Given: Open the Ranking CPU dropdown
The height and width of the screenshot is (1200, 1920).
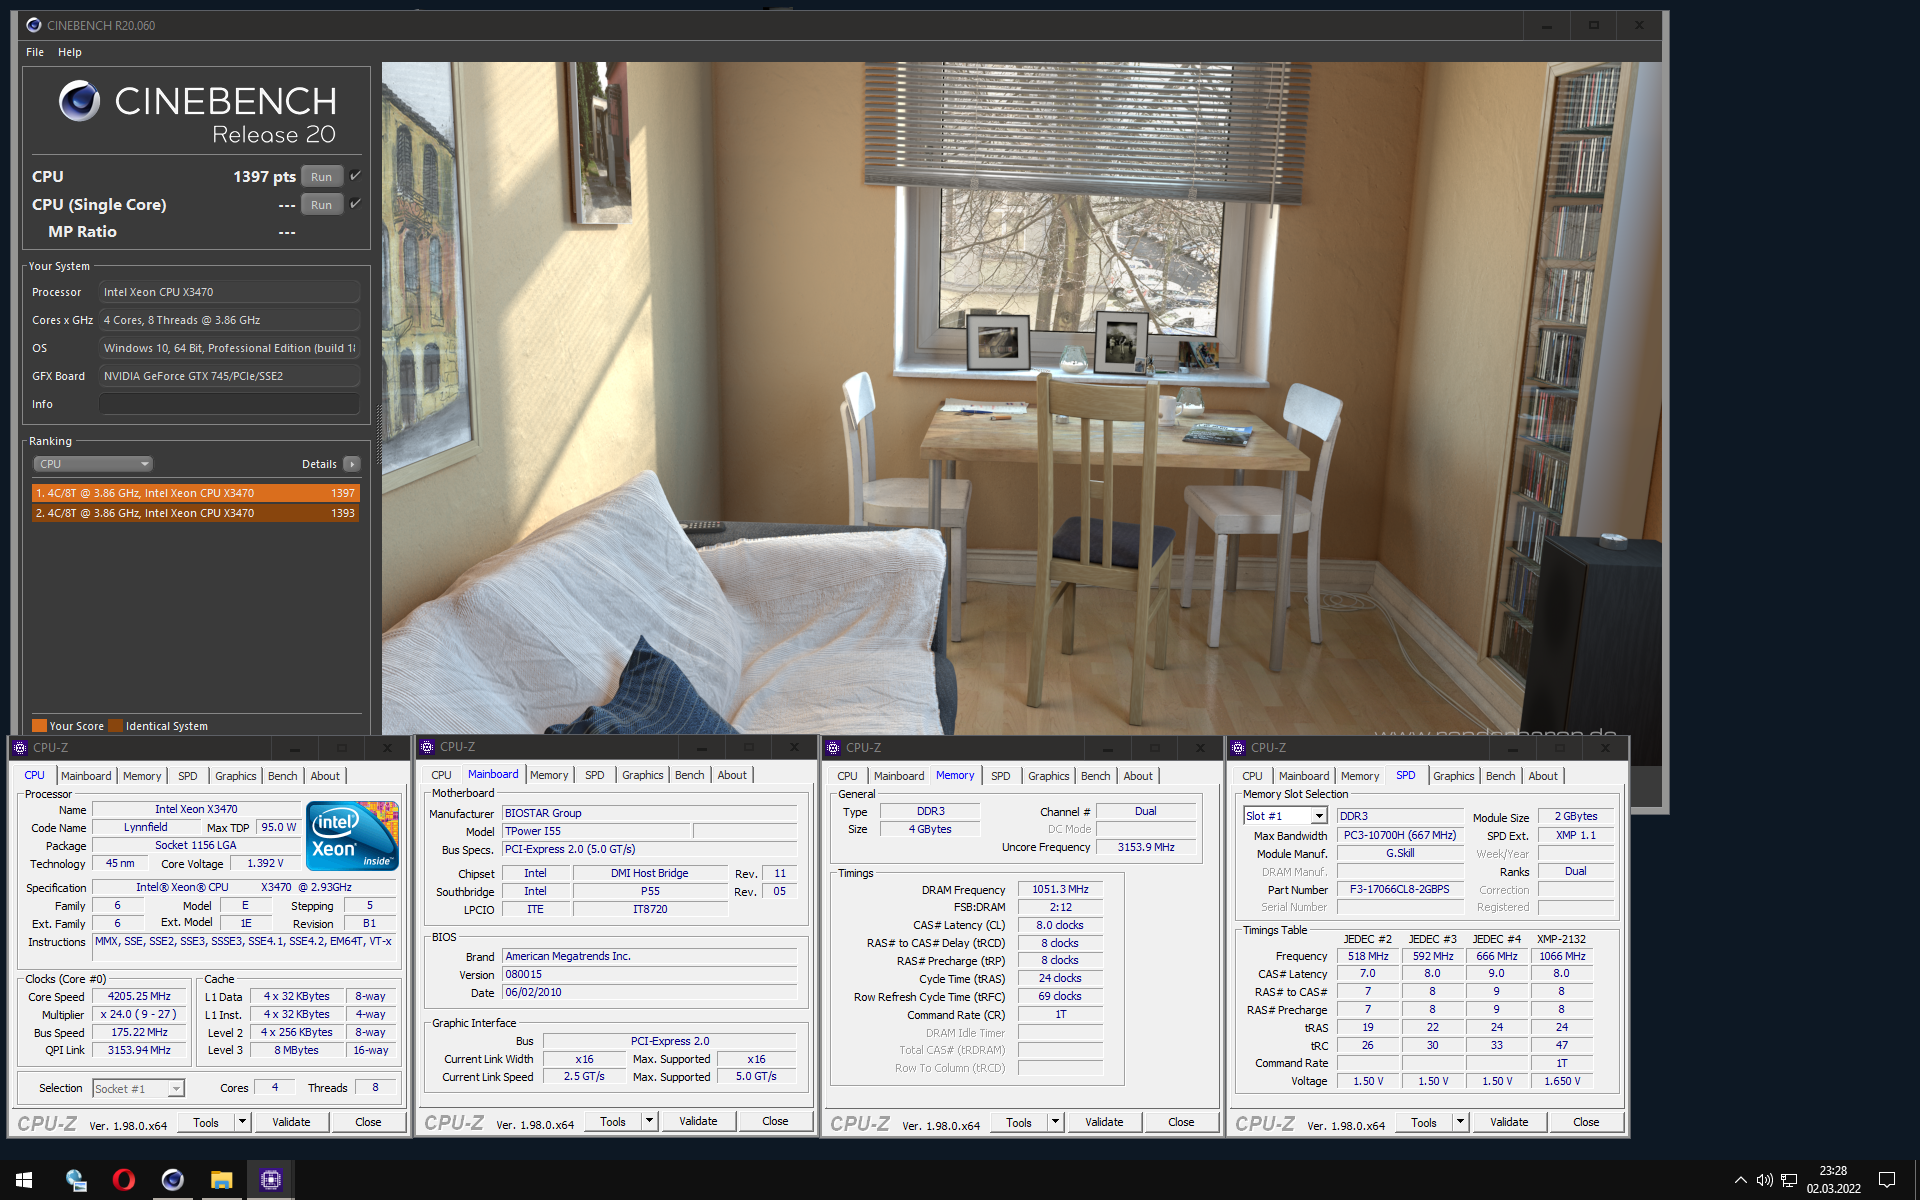Looking at the screenshot, I should [x=94, y=464].
